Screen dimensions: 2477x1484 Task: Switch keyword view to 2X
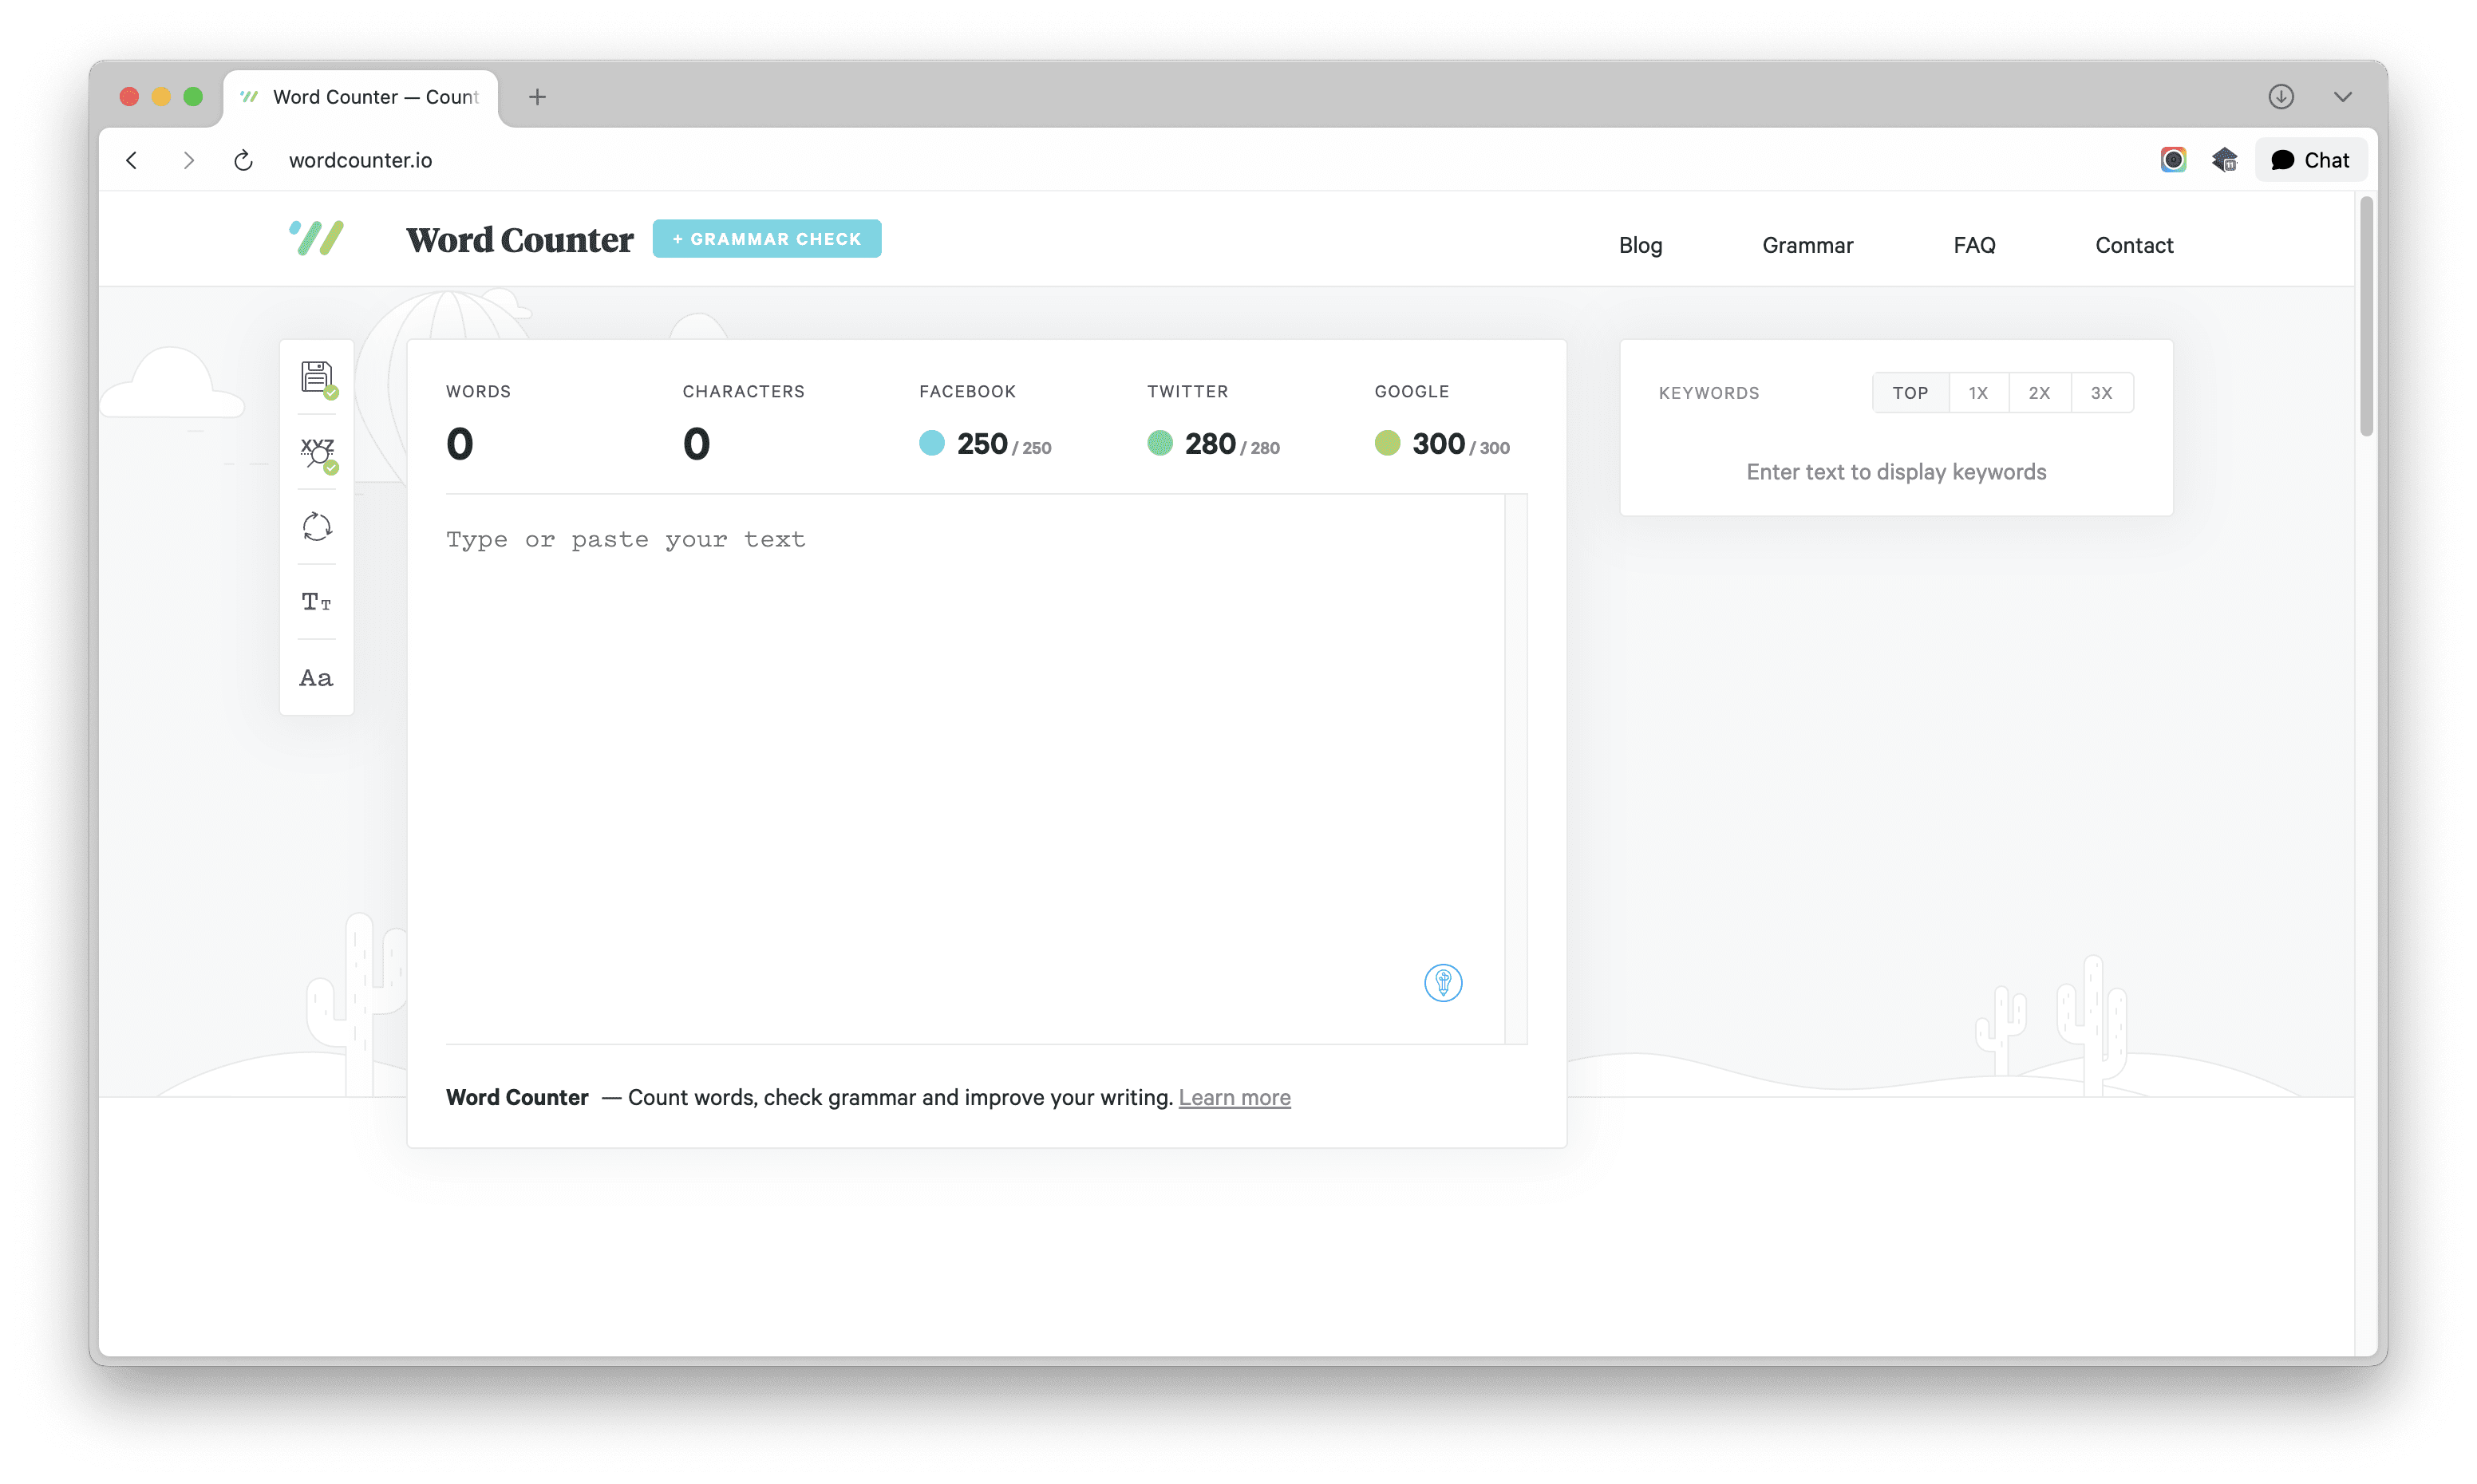tap(2039, 392)
